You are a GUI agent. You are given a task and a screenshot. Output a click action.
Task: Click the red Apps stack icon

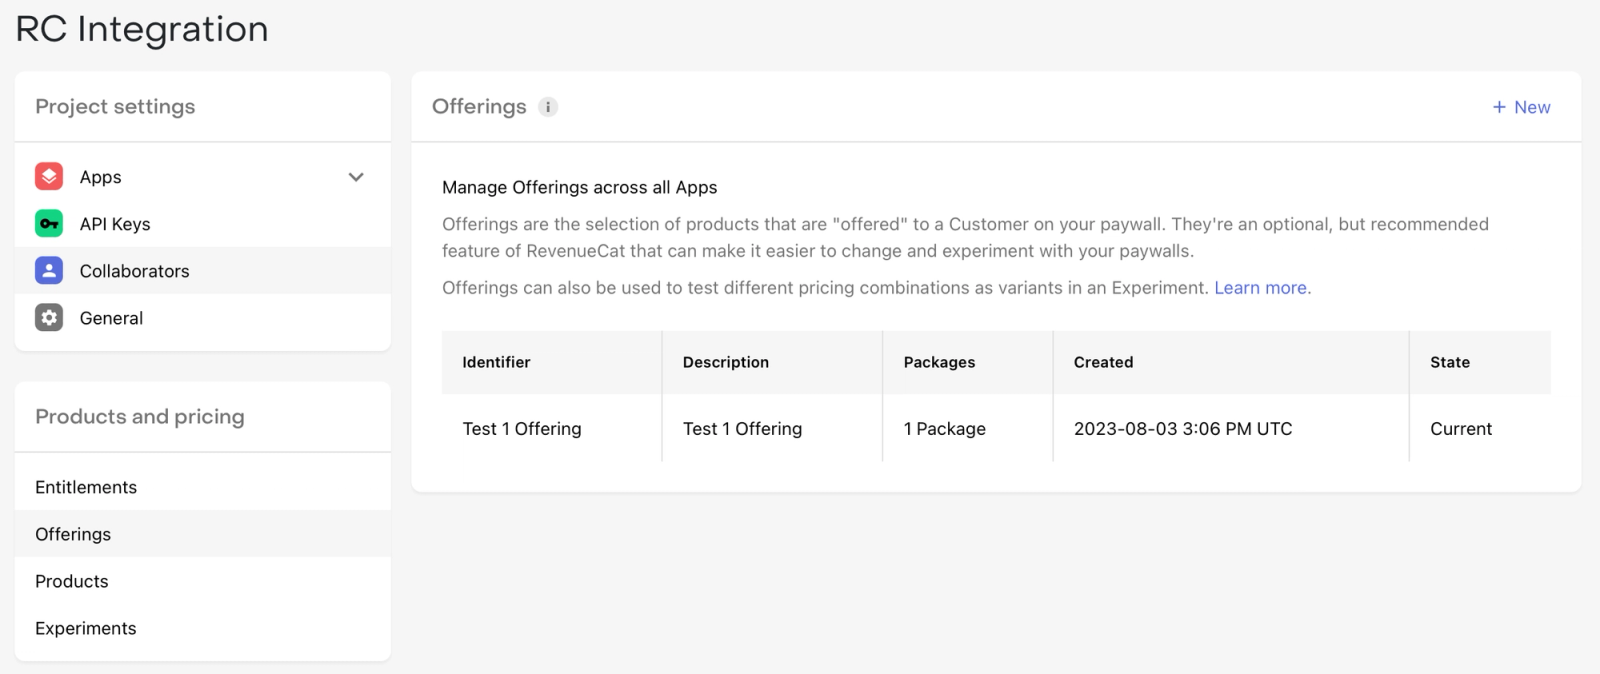[x=49, y=176]
